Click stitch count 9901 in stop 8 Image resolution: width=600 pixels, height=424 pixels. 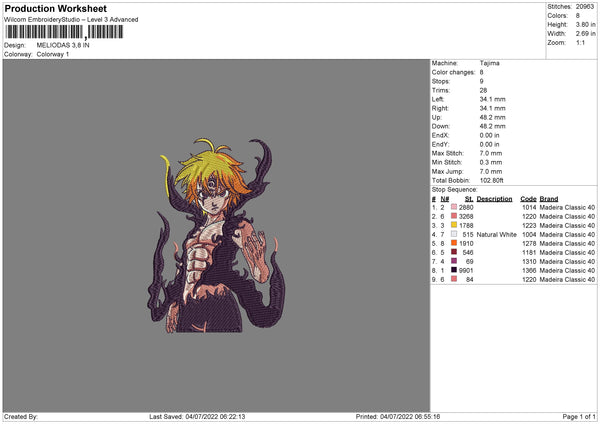466,271
